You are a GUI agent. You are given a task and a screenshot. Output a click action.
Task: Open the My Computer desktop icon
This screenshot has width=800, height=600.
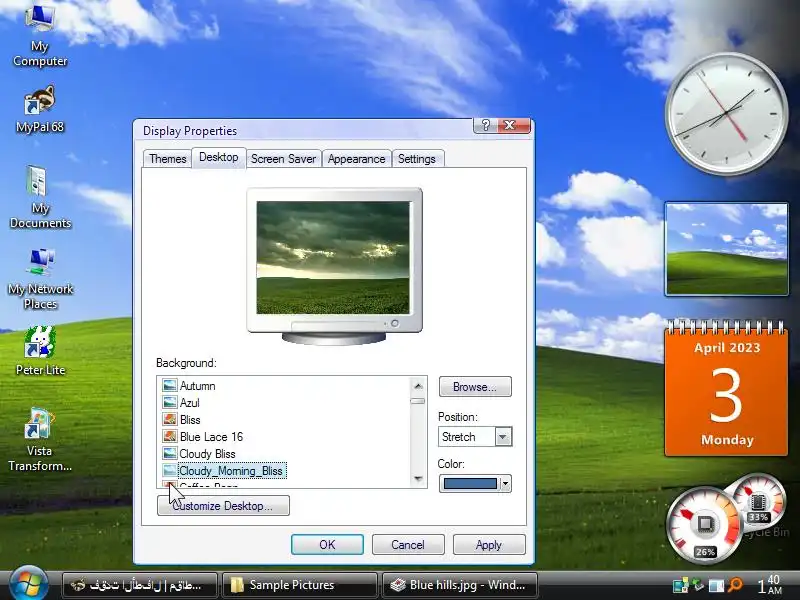pos(40,36)
